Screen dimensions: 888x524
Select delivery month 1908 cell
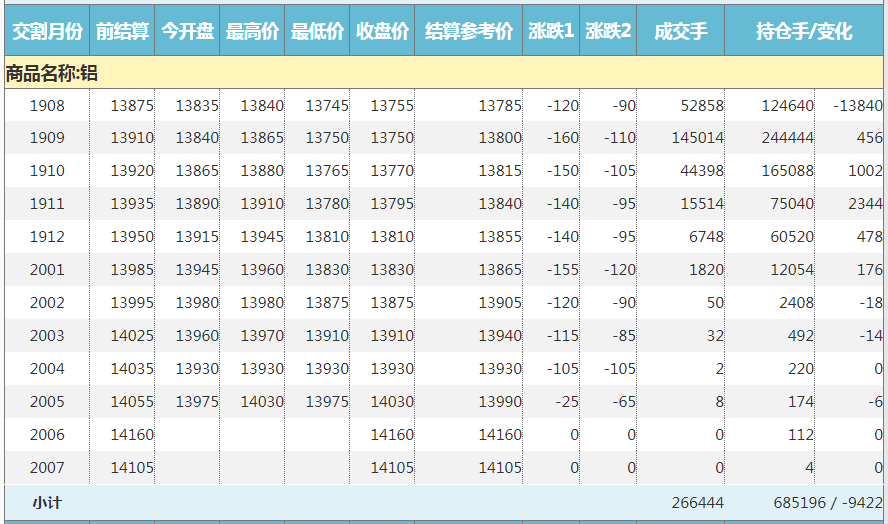point(47,105)
